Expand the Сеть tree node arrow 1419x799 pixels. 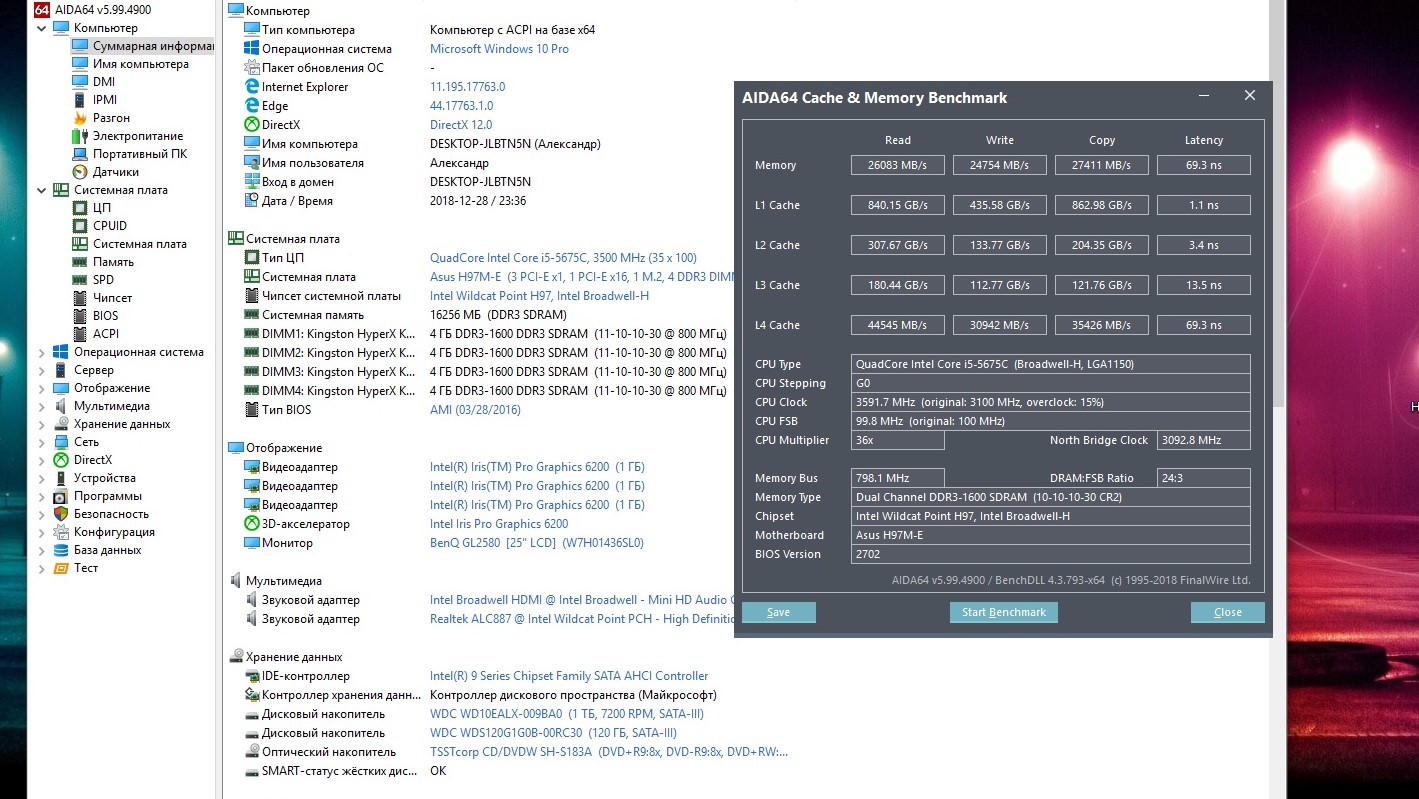point(41,442)
